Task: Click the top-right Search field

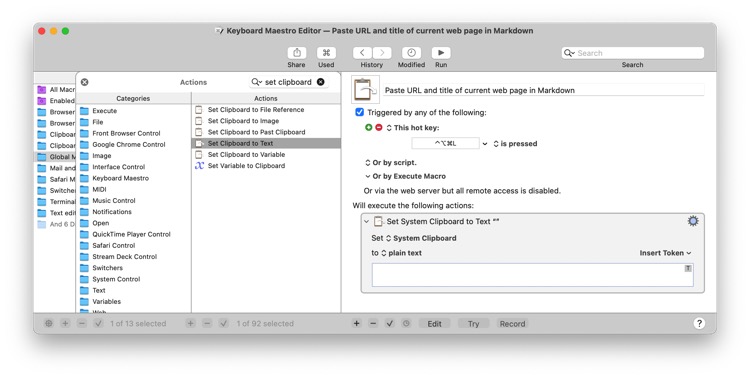Action: 633,53
